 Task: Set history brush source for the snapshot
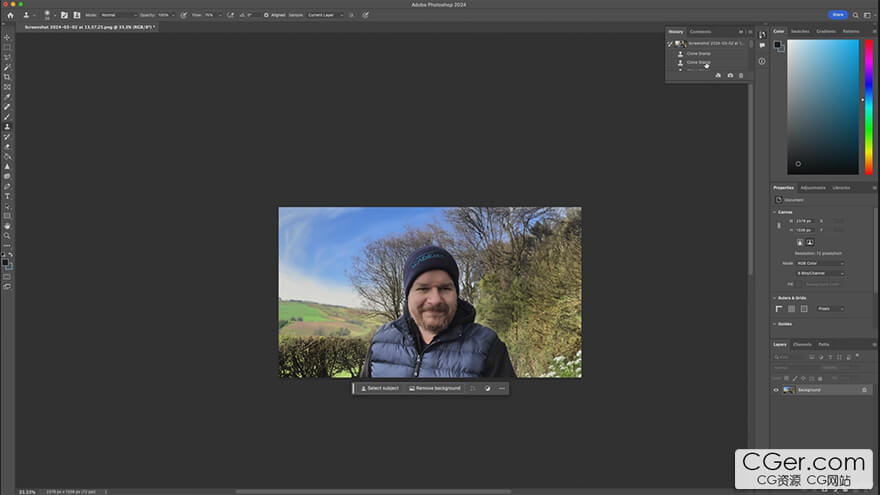click(x=670, y=43)
